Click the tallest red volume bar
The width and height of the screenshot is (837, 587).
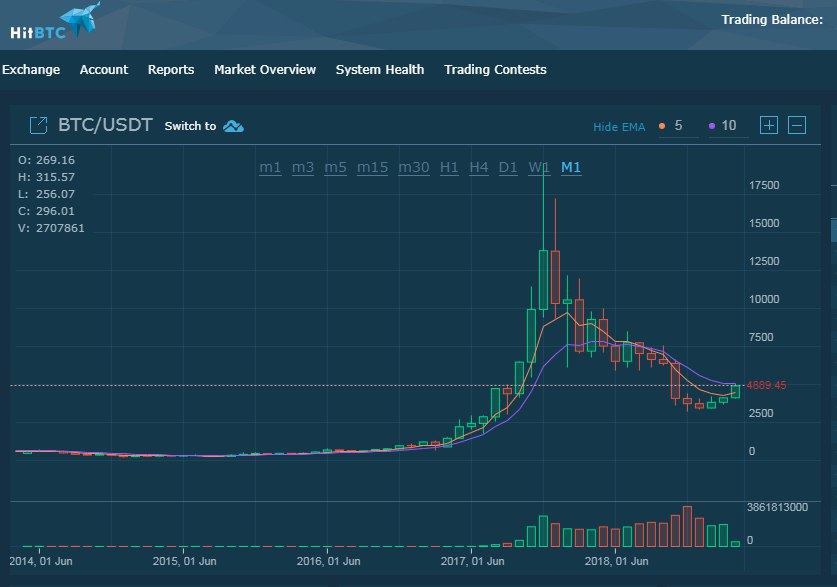[x=687, y=526]
